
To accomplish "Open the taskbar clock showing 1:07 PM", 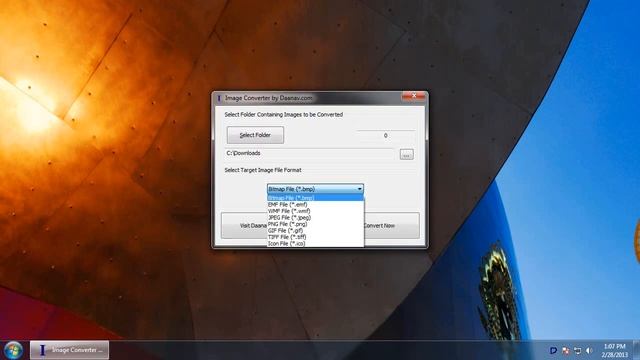I will [x=614, y=351].
